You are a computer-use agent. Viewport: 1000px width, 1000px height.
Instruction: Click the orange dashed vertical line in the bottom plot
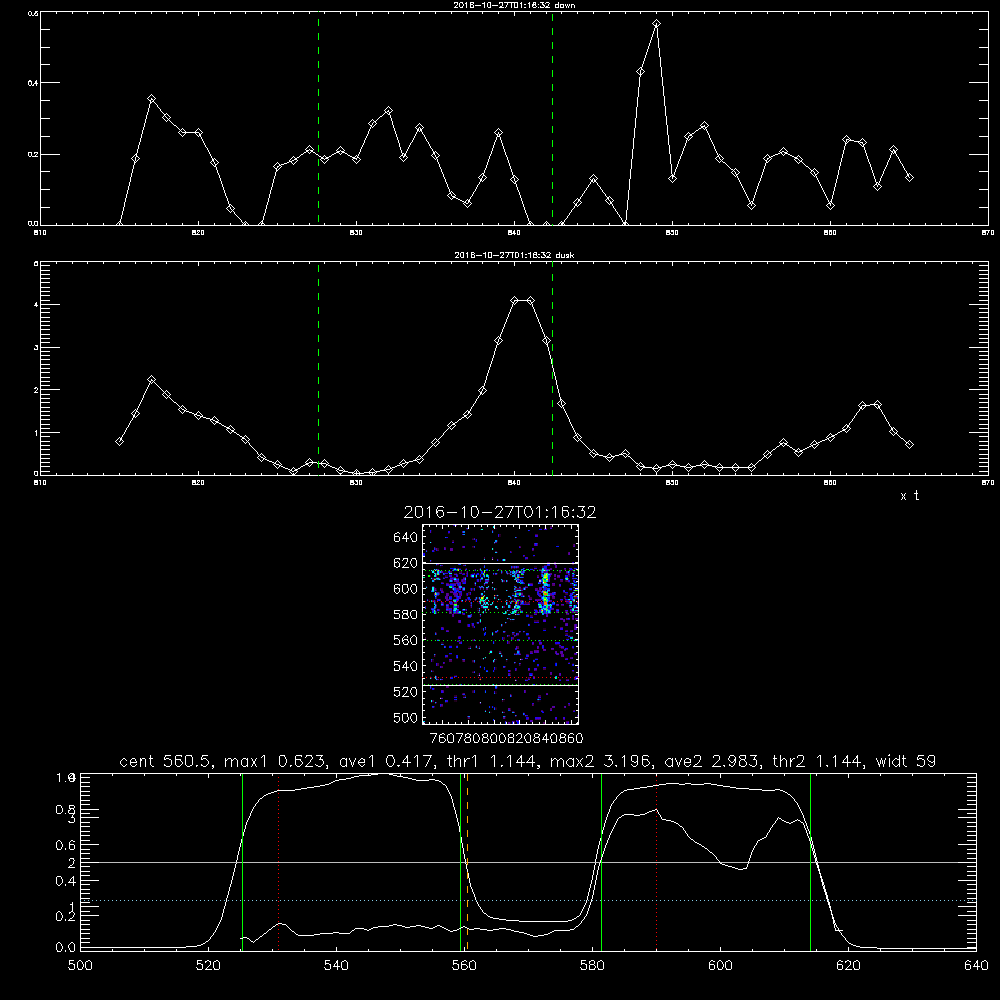tap(467, 862)
